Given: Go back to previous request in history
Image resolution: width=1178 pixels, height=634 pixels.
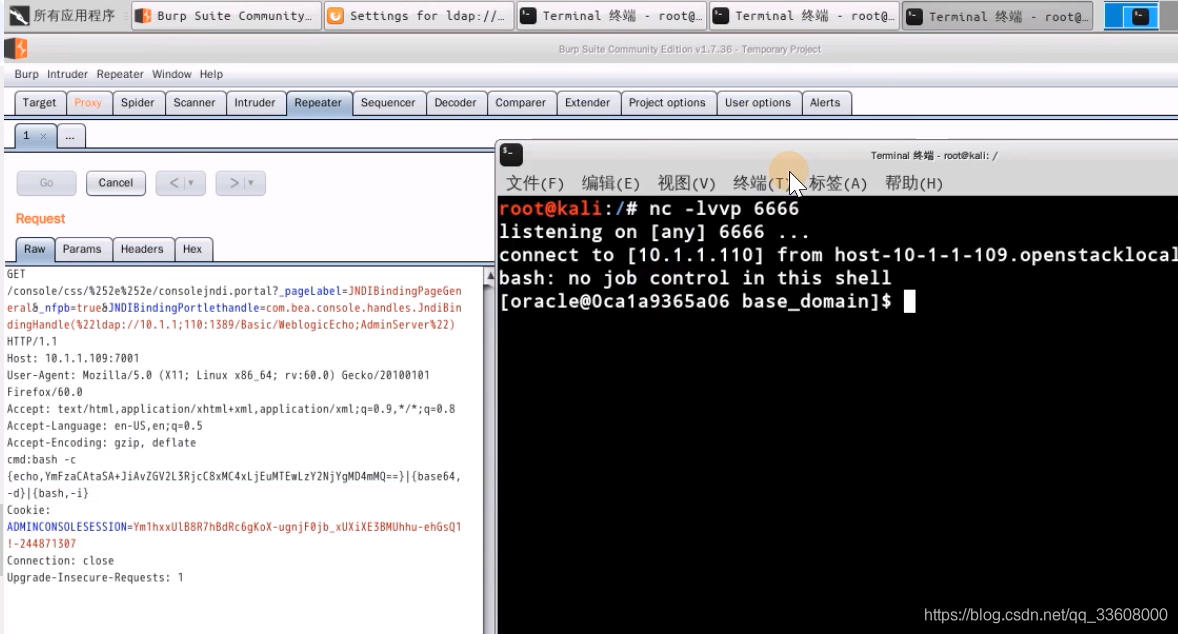Looking at the screenshot, I should pyautogui.click(x=174, y=183).
